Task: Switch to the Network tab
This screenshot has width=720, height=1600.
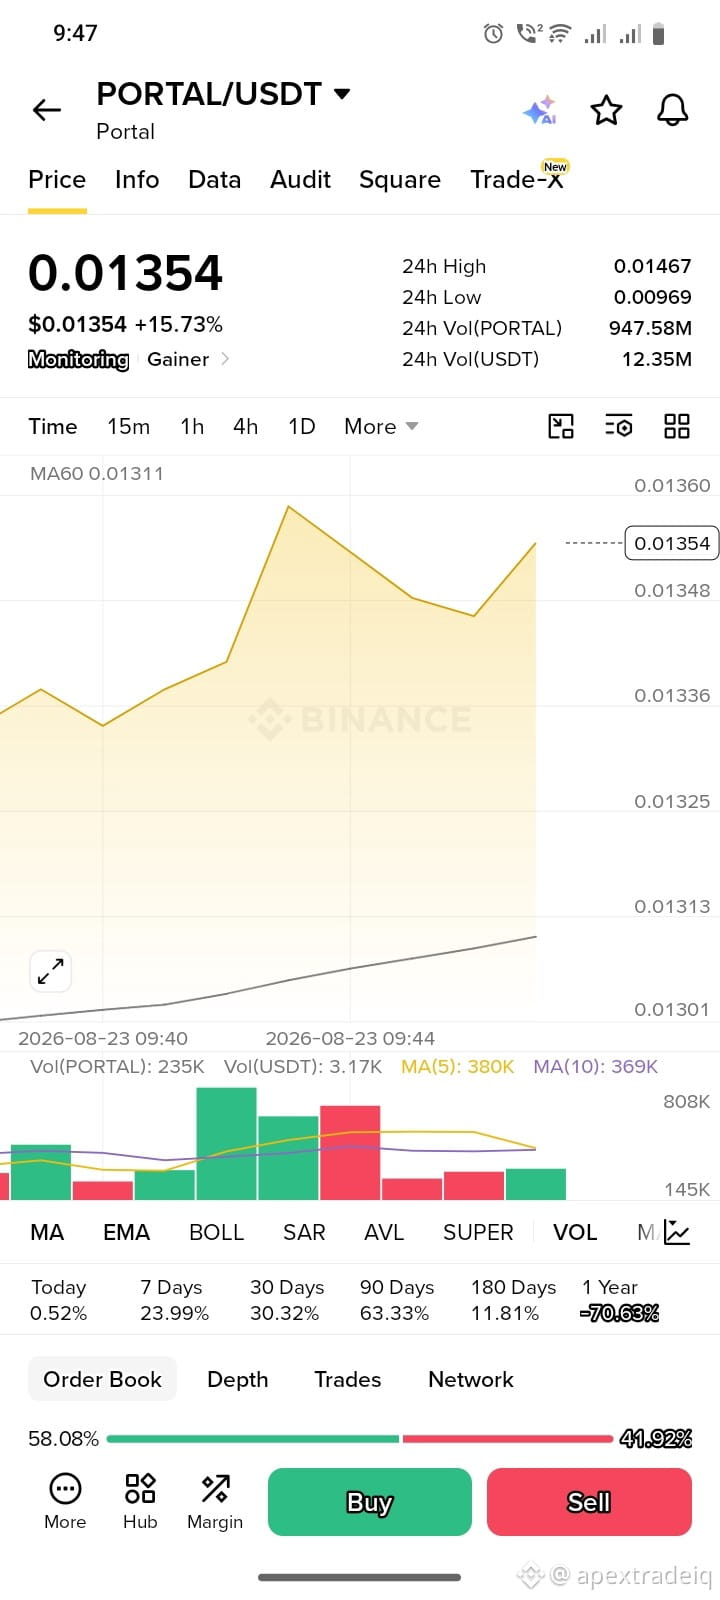Action: tap(470, 1379)
